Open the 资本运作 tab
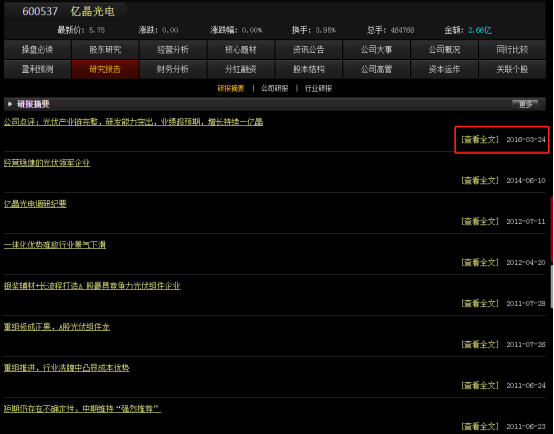 click(444, 69)
